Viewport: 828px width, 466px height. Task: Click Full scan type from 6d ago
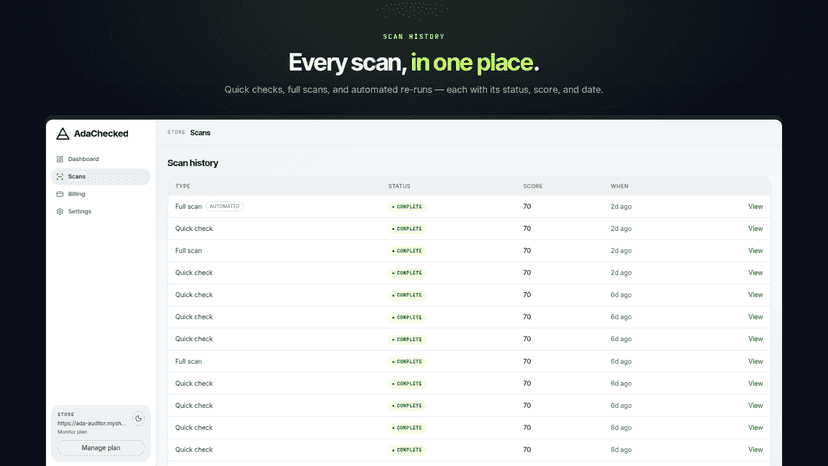tap(189, 361)
